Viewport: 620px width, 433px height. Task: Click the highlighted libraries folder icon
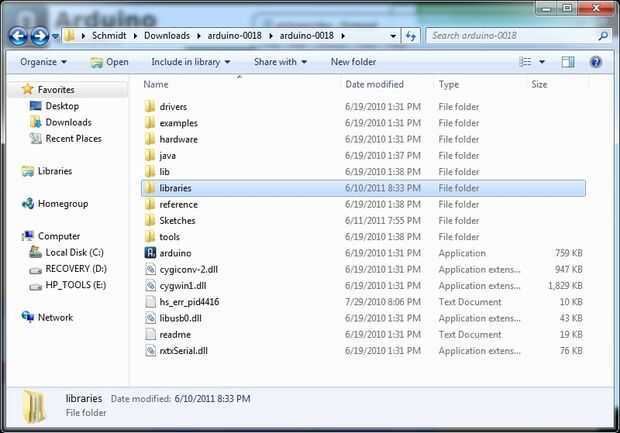click(x=150, y=188)
